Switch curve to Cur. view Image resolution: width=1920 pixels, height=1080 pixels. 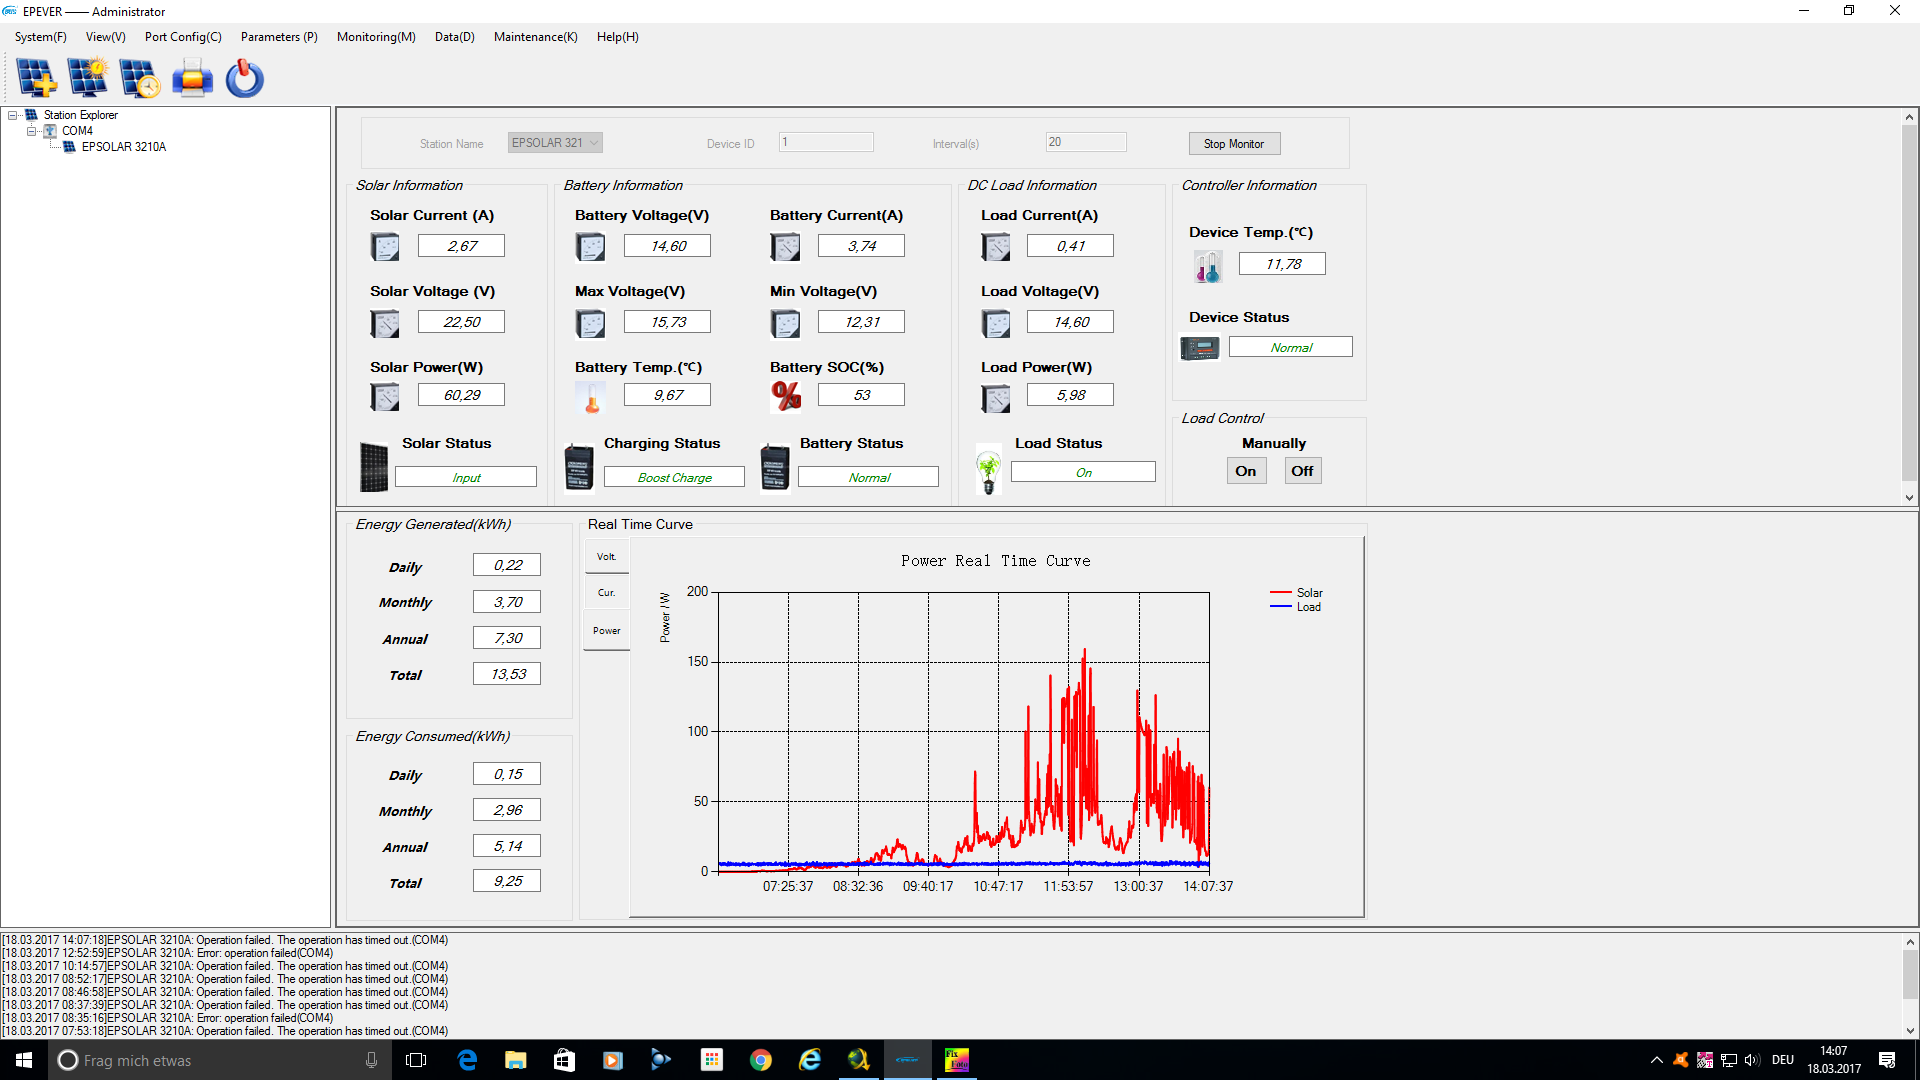(x=607, y=593)
